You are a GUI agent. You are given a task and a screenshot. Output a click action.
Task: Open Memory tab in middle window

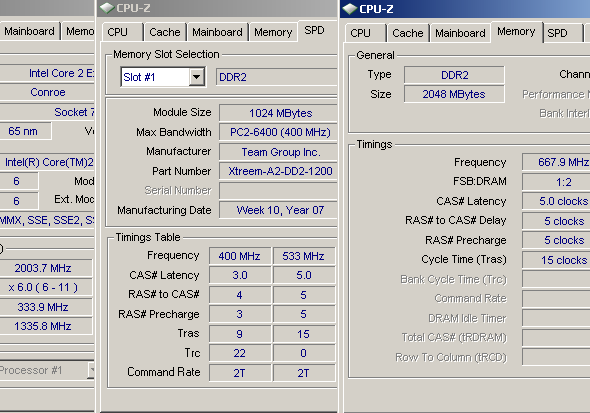[x=273, y=32]
